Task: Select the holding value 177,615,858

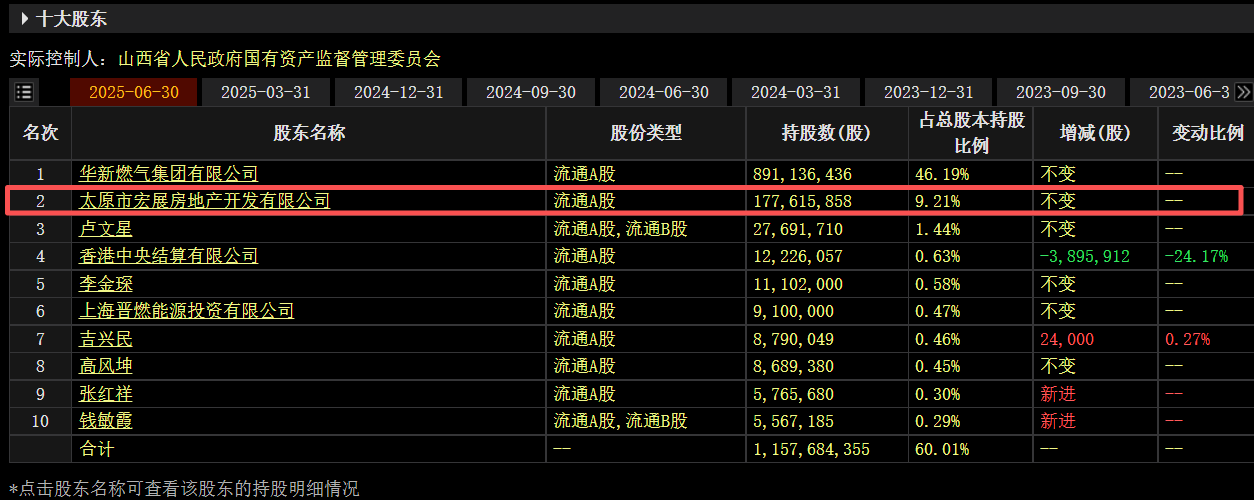Action: [x=803, y=201]
